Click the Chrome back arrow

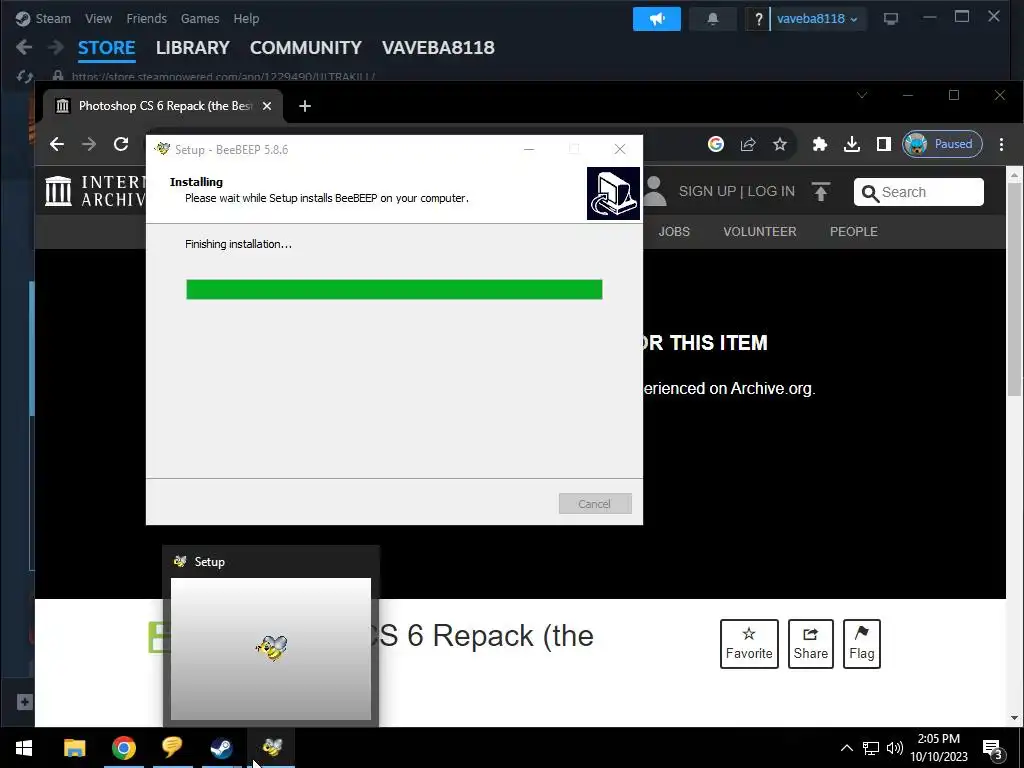(x=57, y=144)
